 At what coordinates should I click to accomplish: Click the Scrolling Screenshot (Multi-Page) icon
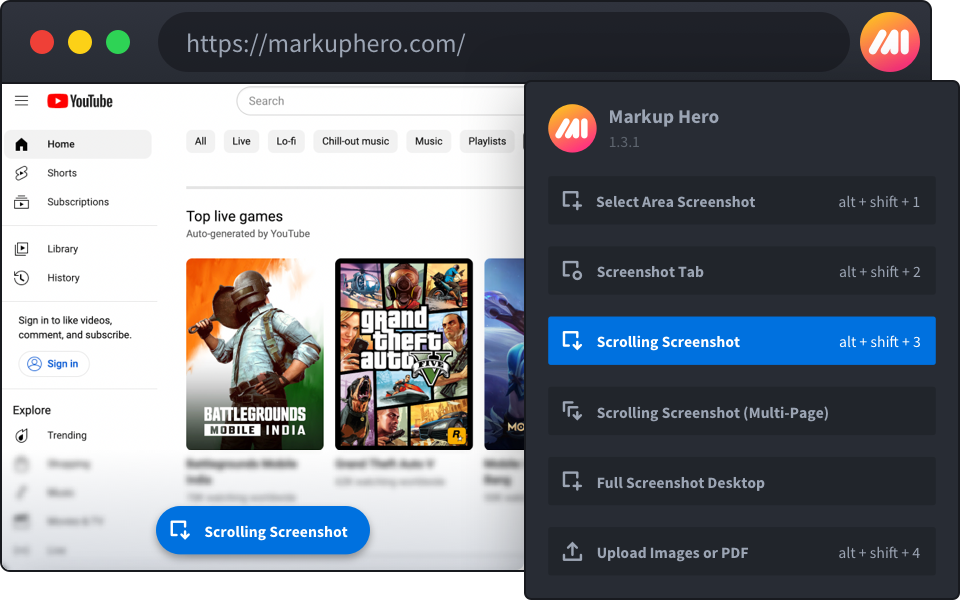click(572, 411)
